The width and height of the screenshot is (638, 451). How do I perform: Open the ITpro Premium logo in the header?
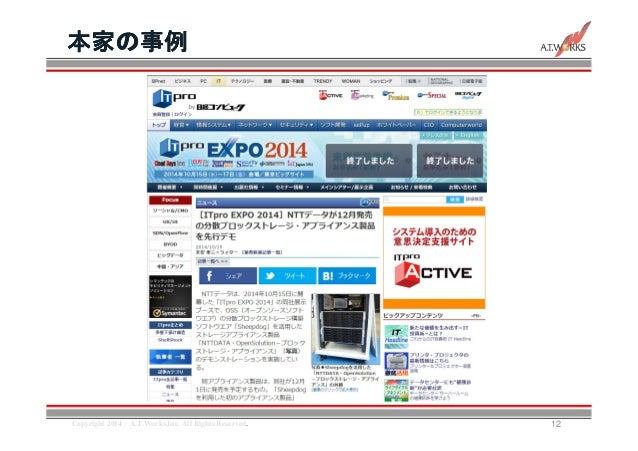395,96
